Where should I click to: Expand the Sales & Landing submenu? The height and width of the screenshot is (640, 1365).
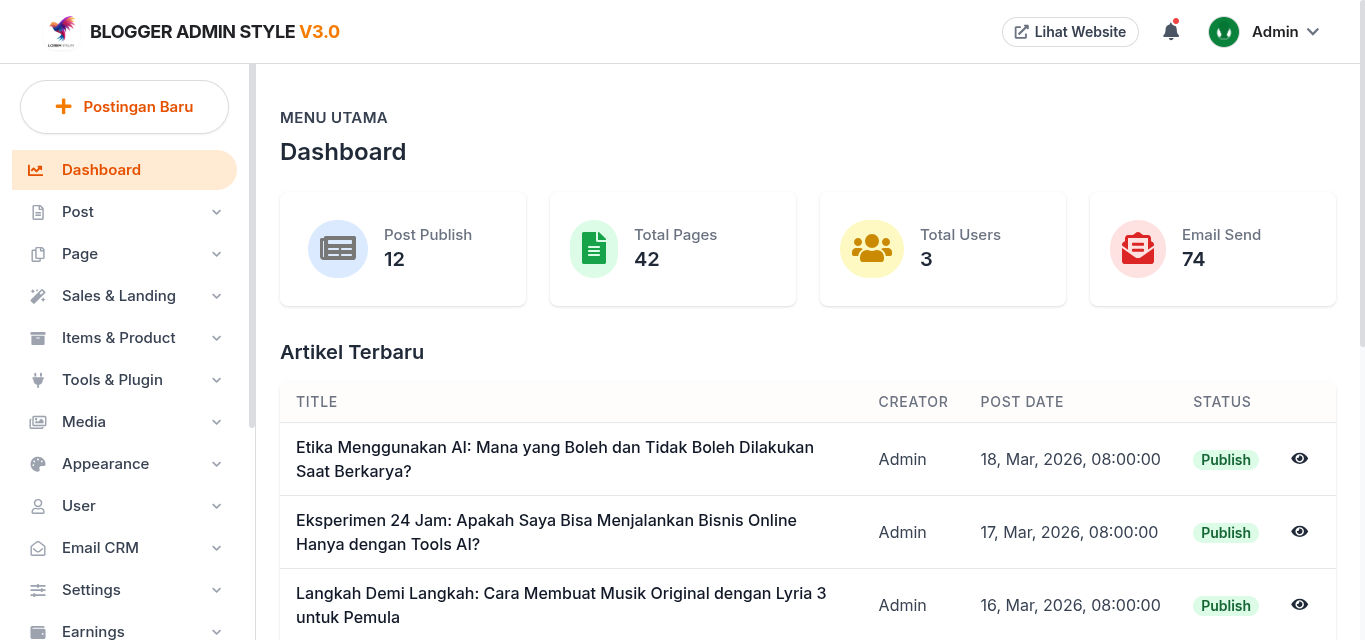coord(124,296)
